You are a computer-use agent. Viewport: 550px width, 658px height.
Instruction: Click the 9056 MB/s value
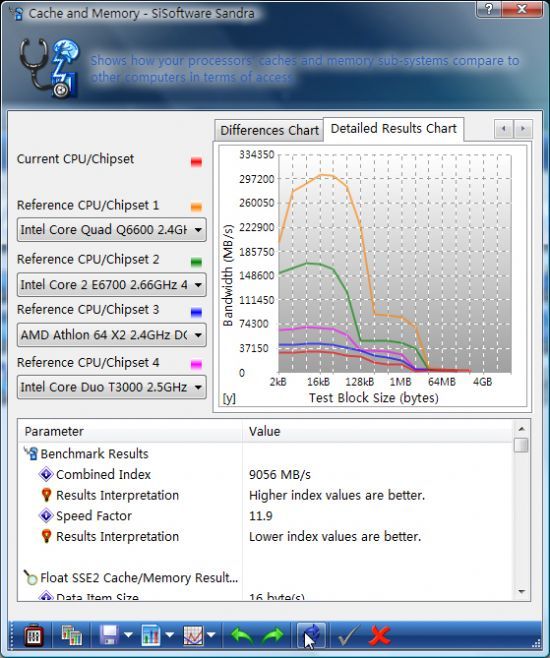pyautogui.click(x=280, y=475)
